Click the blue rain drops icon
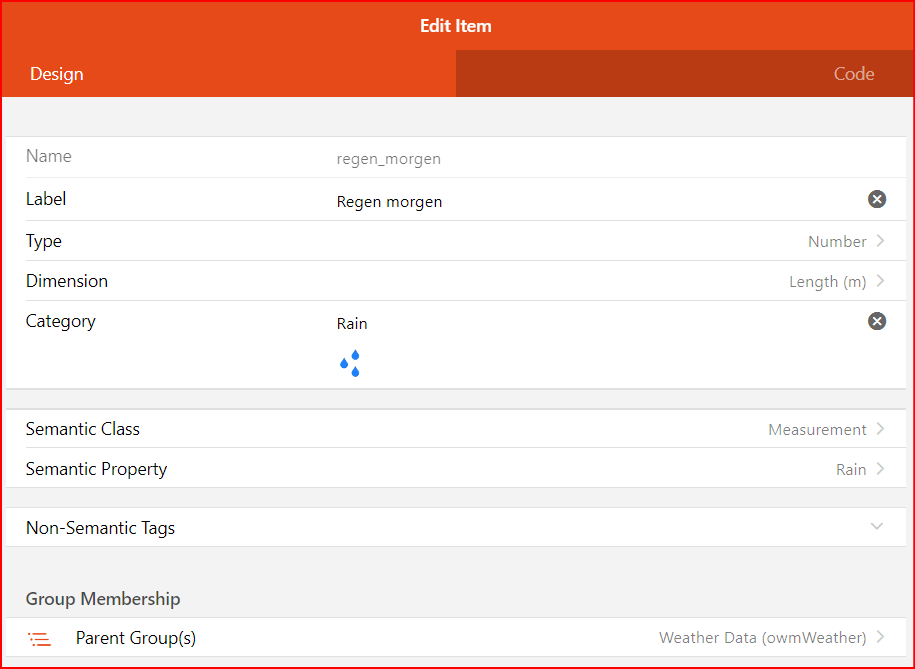 (350, 364)
